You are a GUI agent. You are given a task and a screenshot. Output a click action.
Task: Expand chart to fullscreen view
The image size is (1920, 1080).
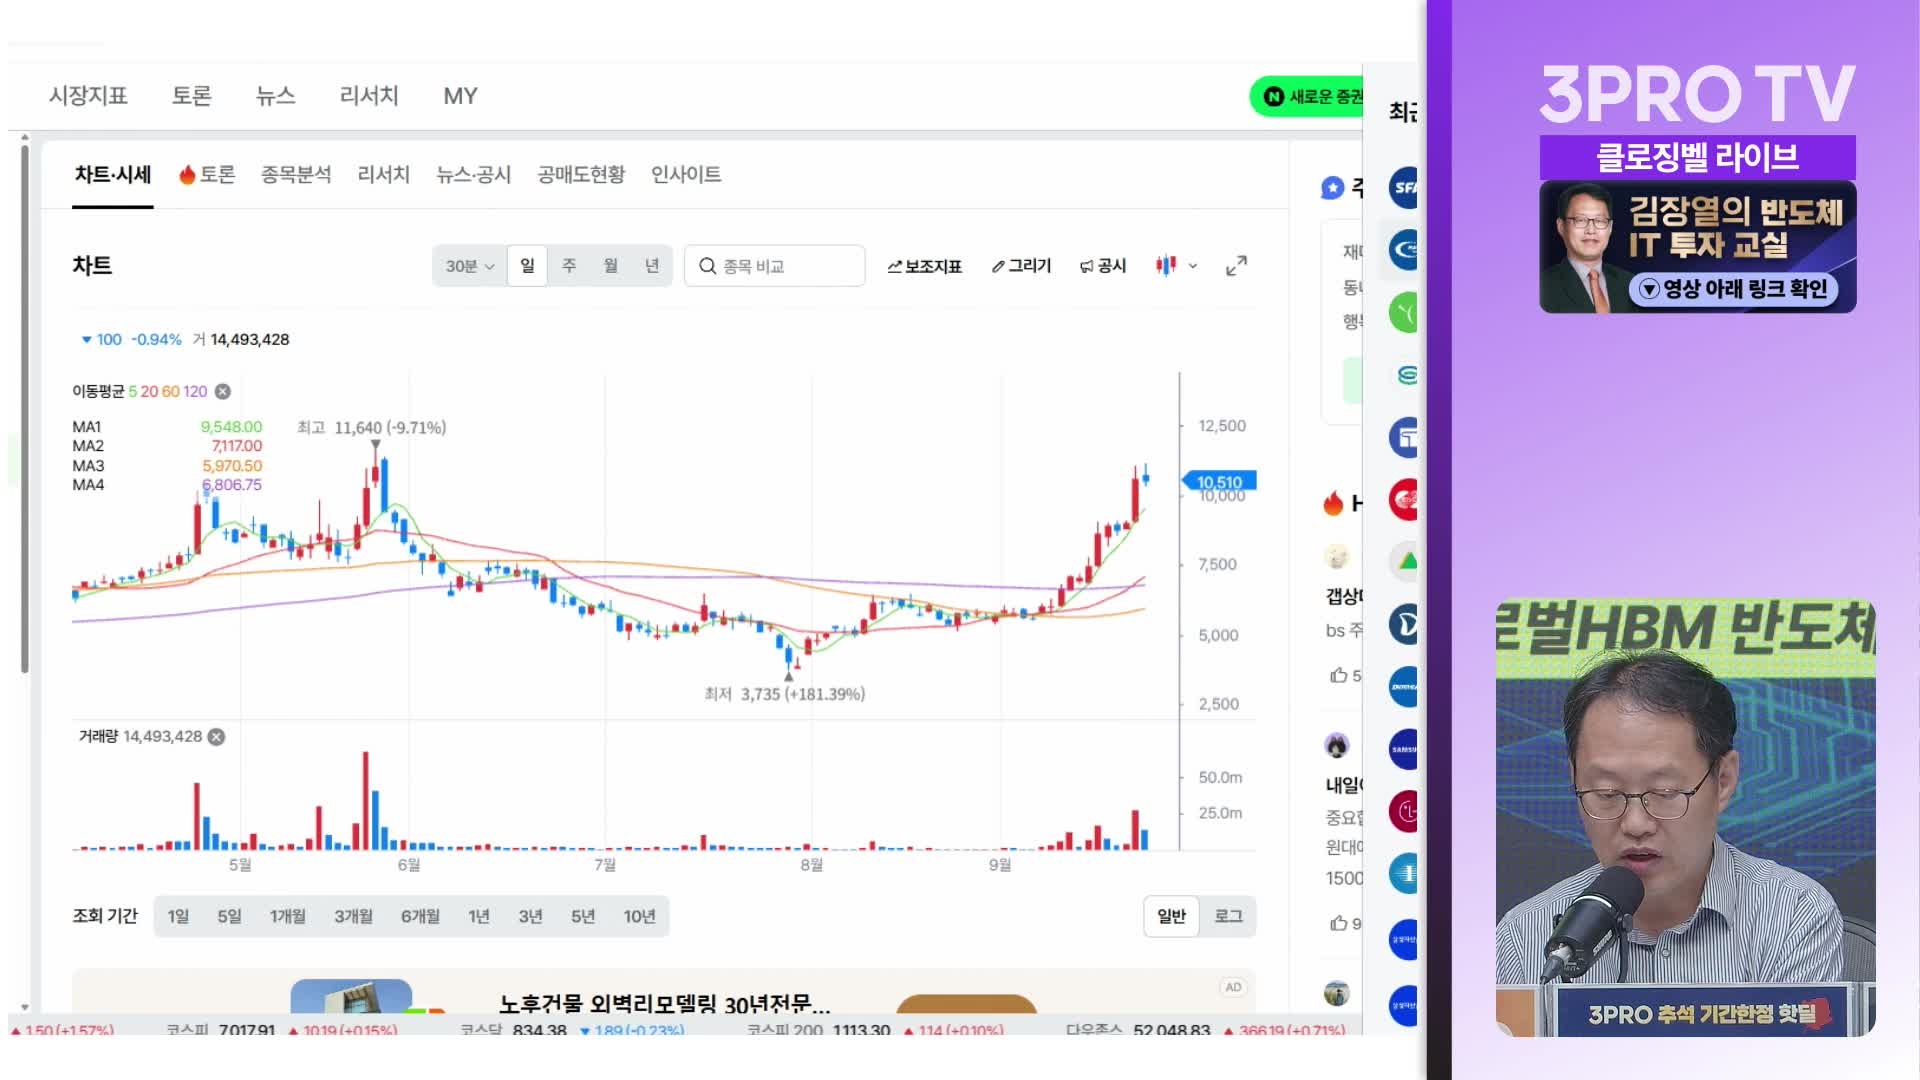(x=1237, y=266)
